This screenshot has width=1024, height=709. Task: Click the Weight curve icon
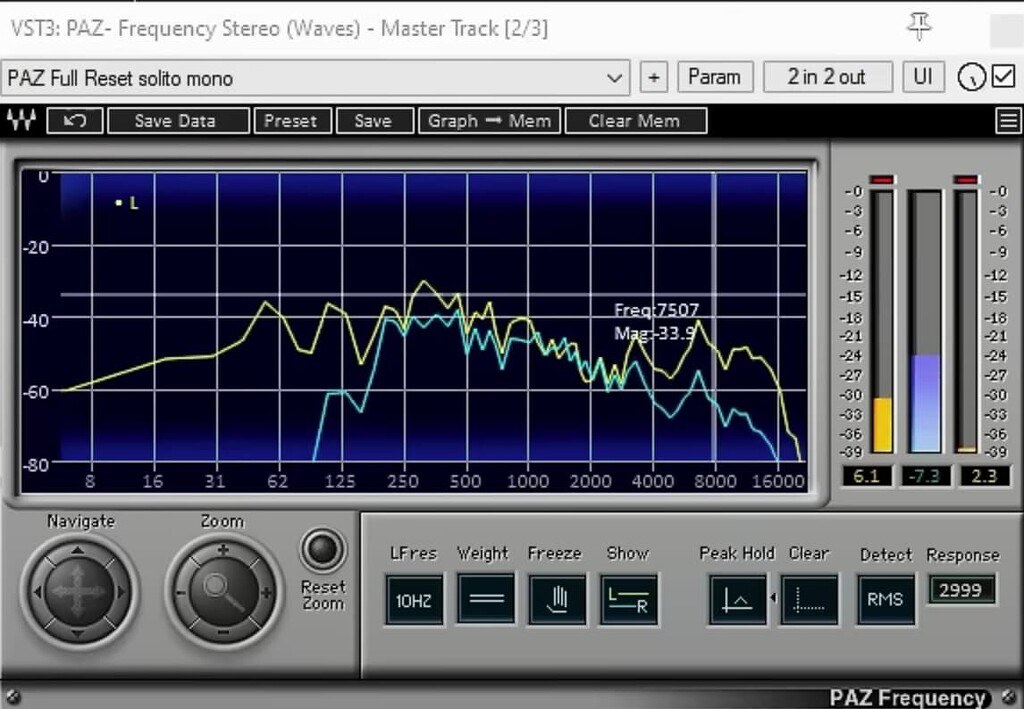coord(485,597)
